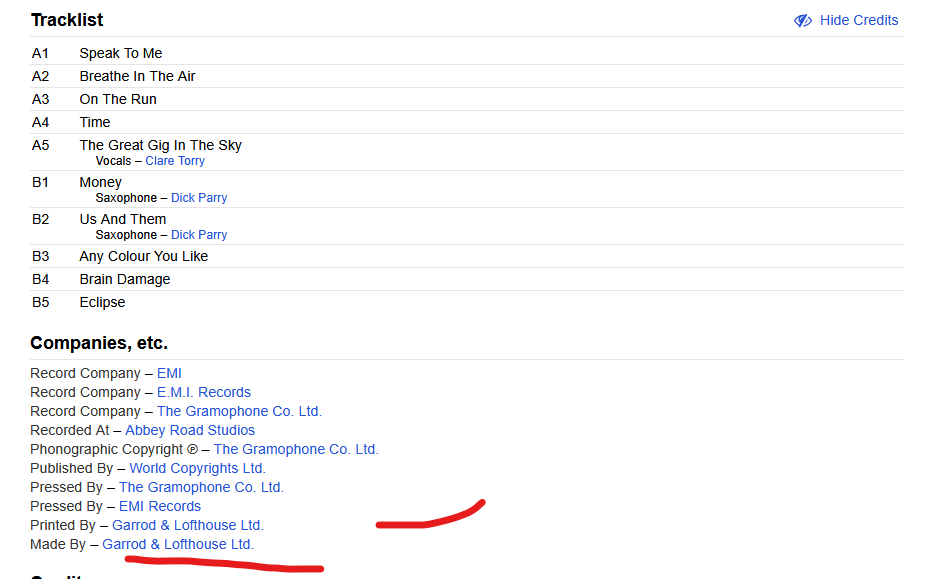Select track title The Great Gig In The Sky

pyautogui.click(x=160, y=146)
